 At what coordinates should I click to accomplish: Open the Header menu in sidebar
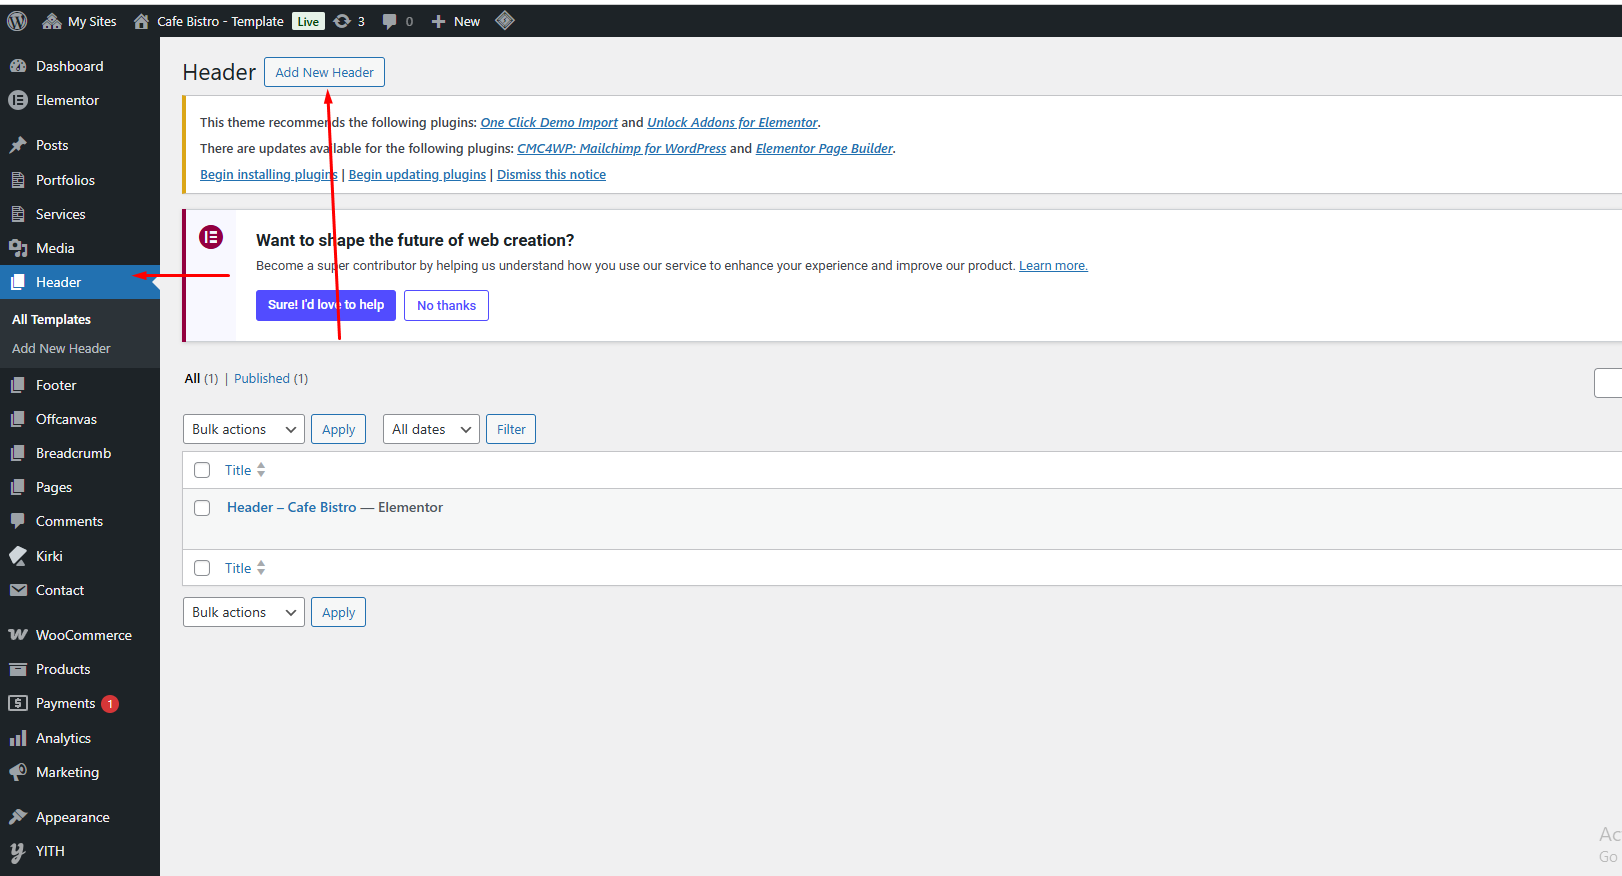(80, 282)
